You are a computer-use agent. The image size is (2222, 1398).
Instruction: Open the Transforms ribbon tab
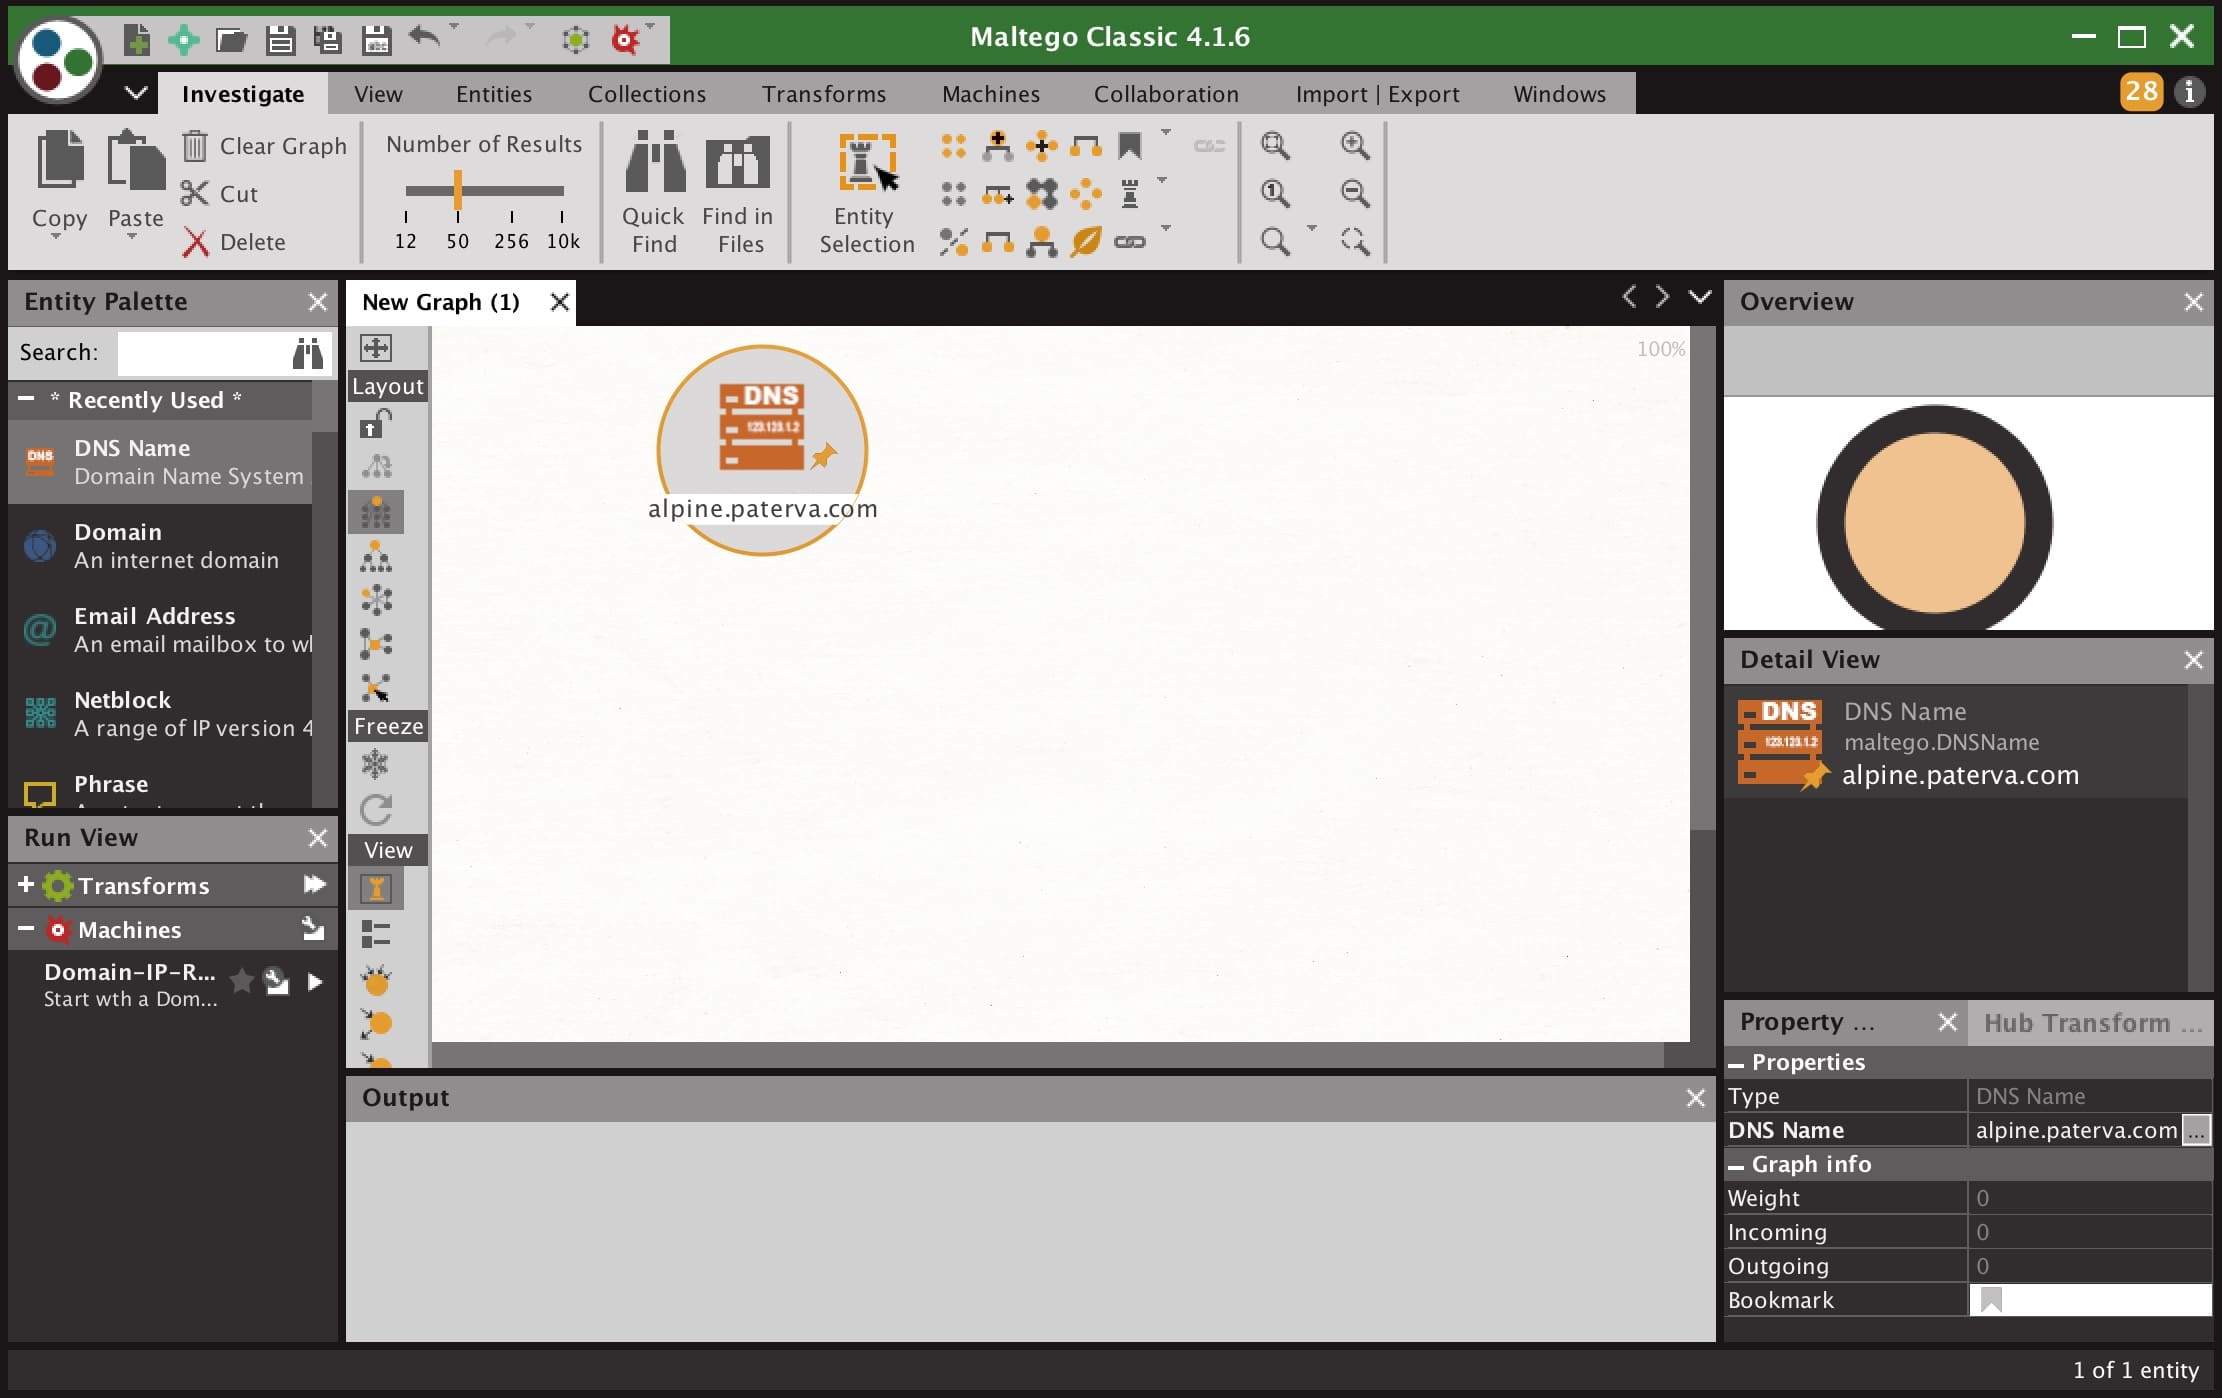pyautogui.click(x=824, y=94)
